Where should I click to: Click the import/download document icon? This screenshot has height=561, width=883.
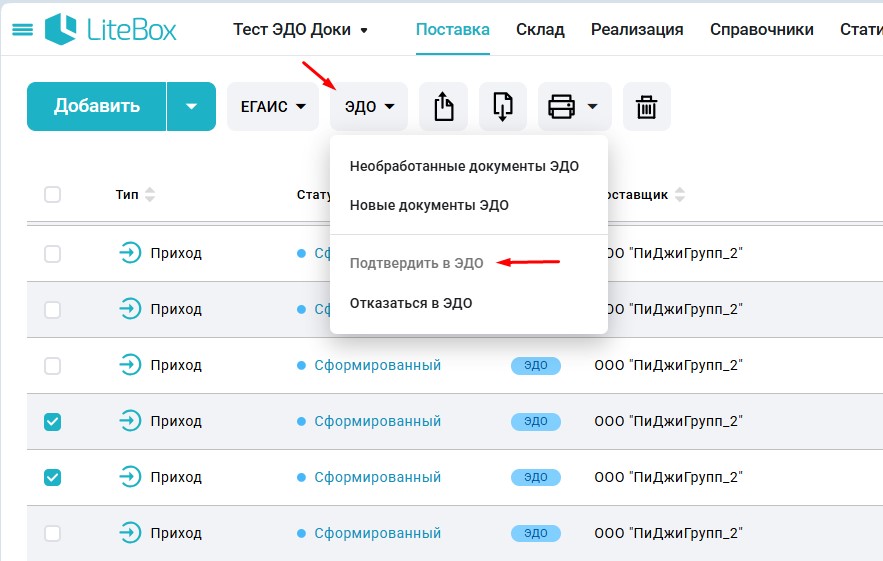(x=503, y=106)
